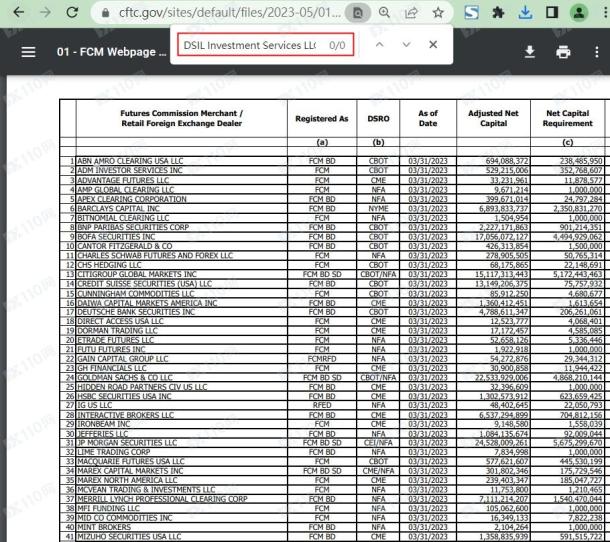Select the 'Net Capital Requirement' column header

tap(568, 118)
